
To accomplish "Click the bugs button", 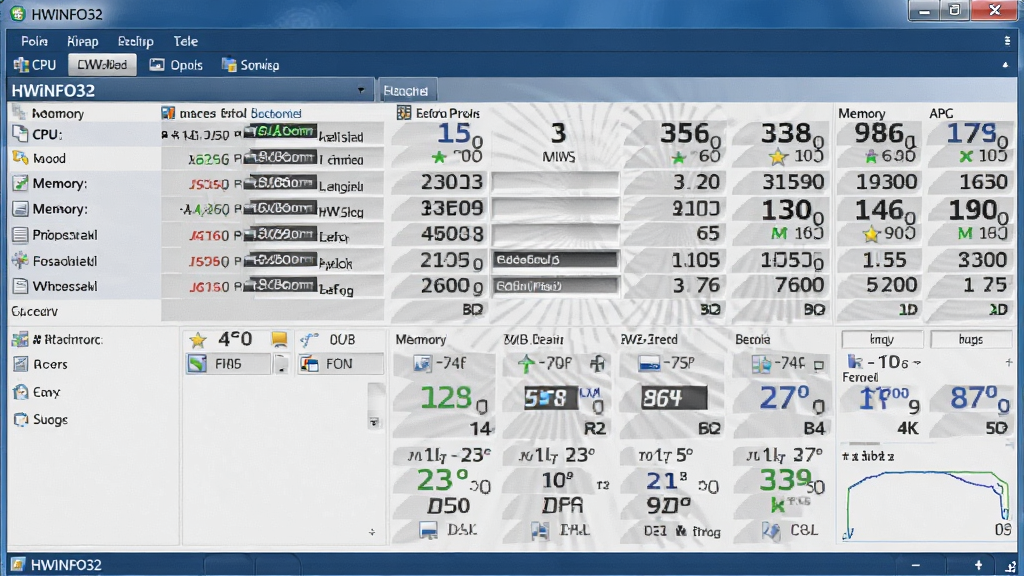I will [970, 340].
